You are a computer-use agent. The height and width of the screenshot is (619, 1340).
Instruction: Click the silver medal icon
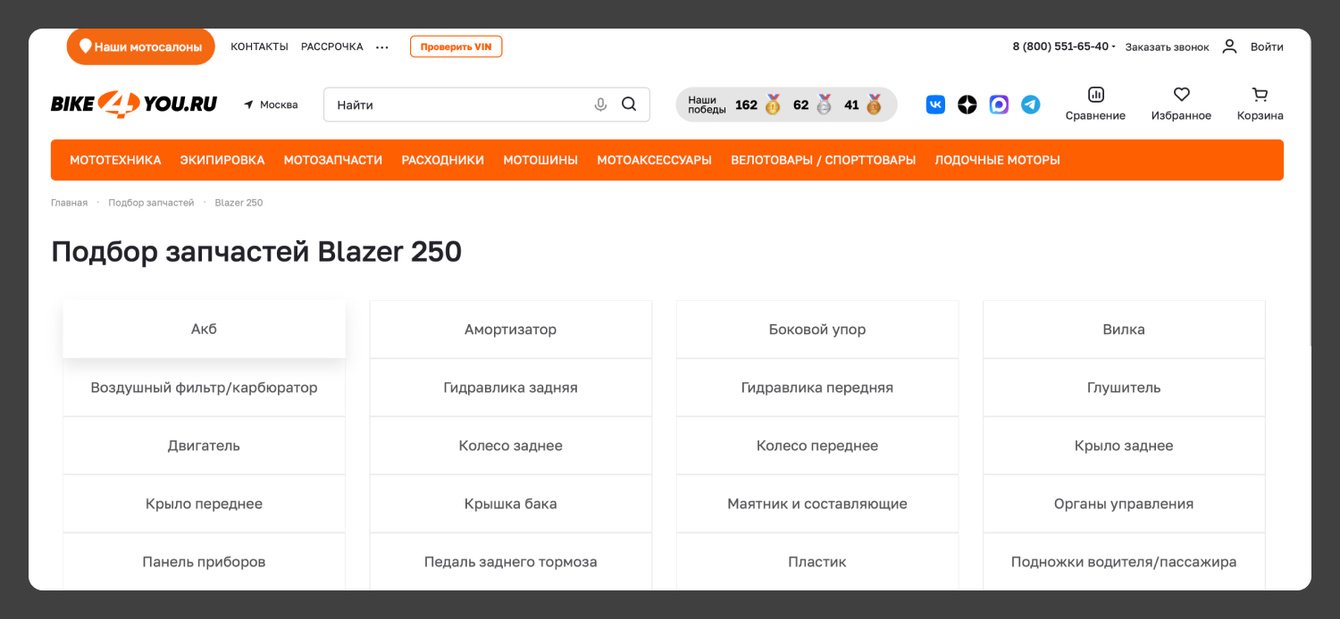point(824,104)
